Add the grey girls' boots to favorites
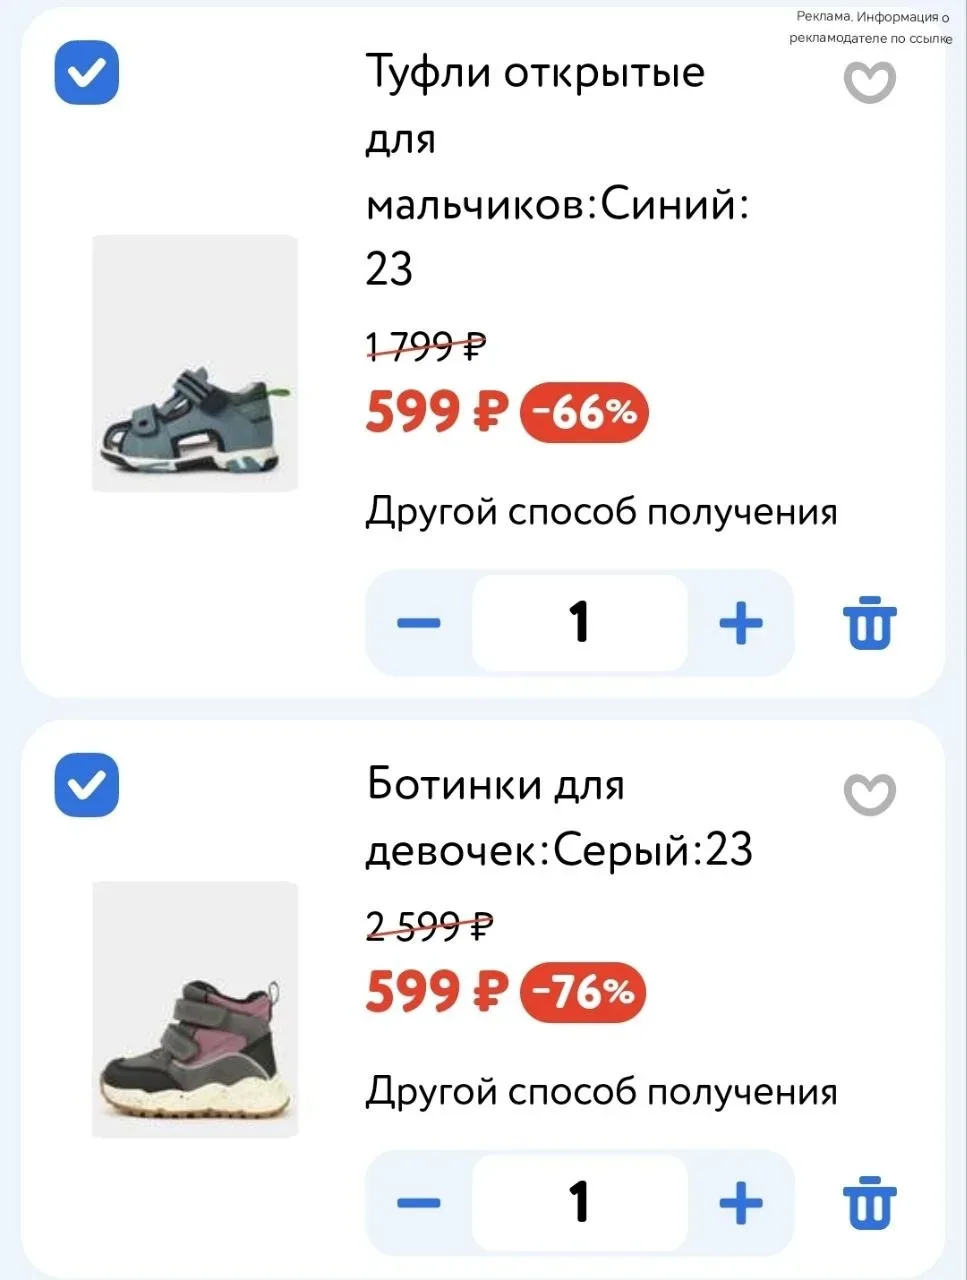This screenshot has height=1280, width=967. (x=869, y=795)
